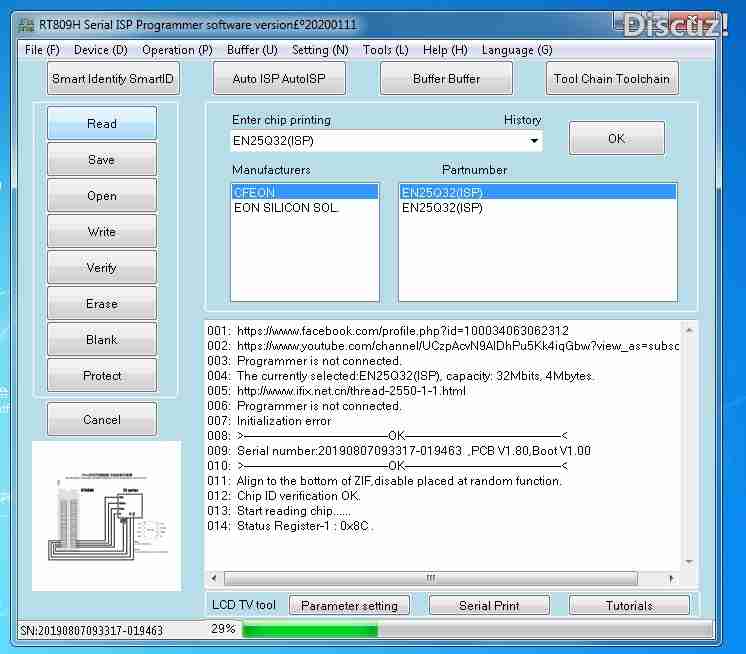
Task: Click the green read progress bar
Action: click(x=310, y=630)
